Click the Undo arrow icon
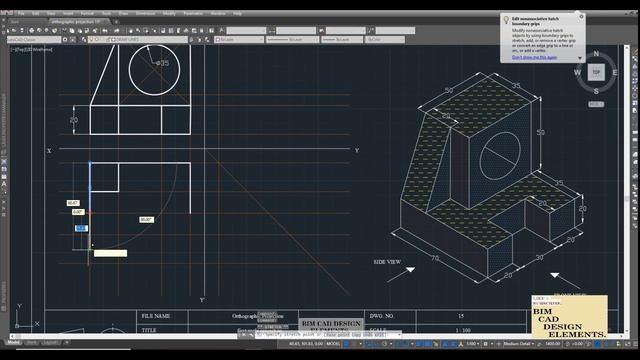Image resolution: width=640 pixels, height=360 pixels. [x=105, y=31]
